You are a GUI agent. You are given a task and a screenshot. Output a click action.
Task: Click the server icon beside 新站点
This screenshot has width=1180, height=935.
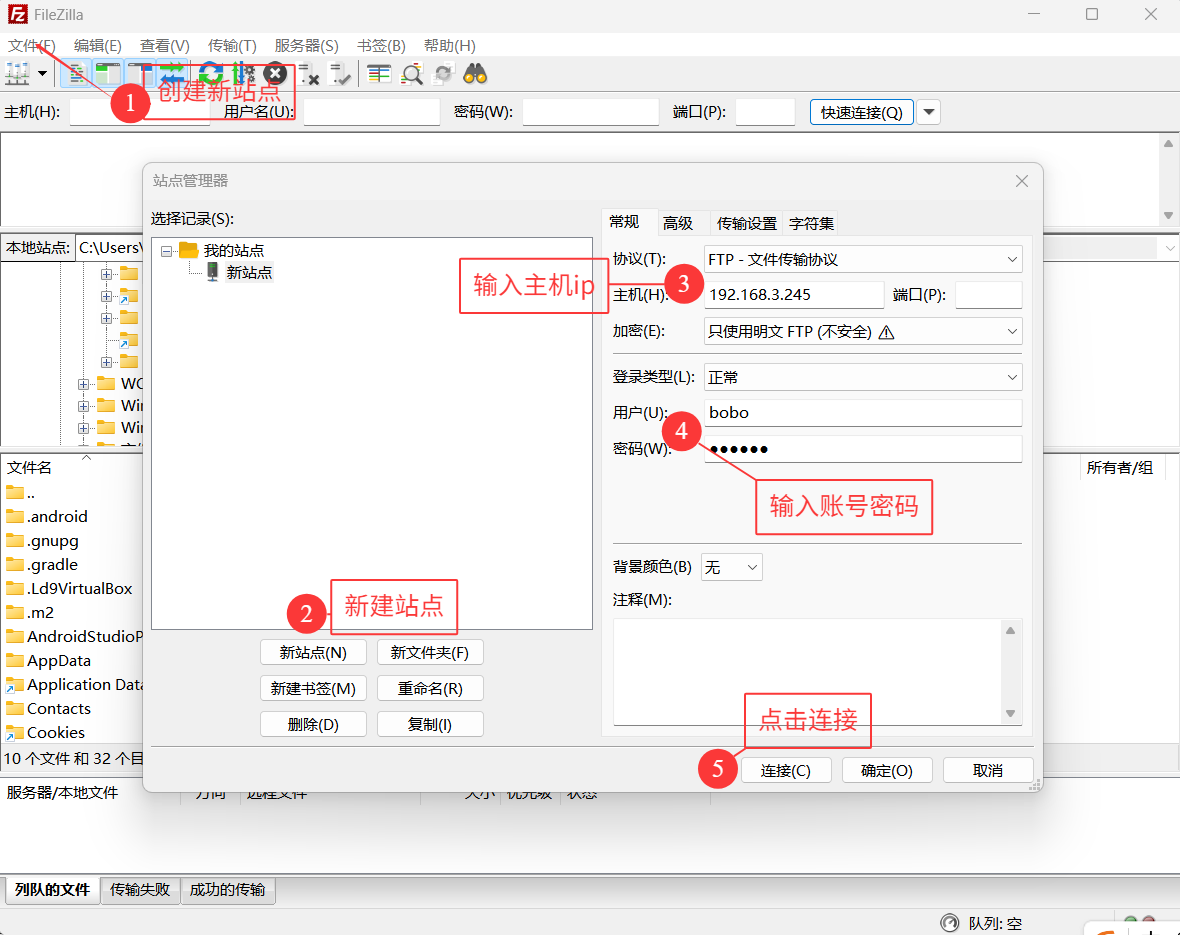tap(212, 272)
